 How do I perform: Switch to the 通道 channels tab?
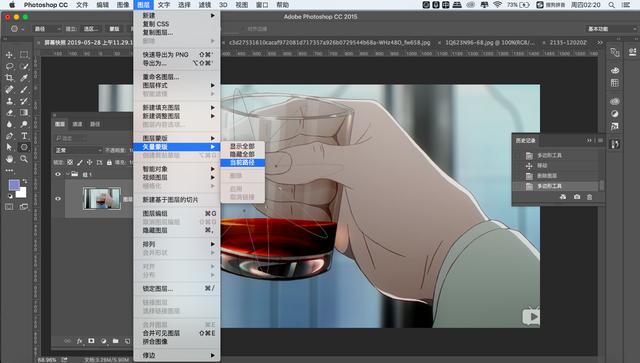[x=77, y=124]
